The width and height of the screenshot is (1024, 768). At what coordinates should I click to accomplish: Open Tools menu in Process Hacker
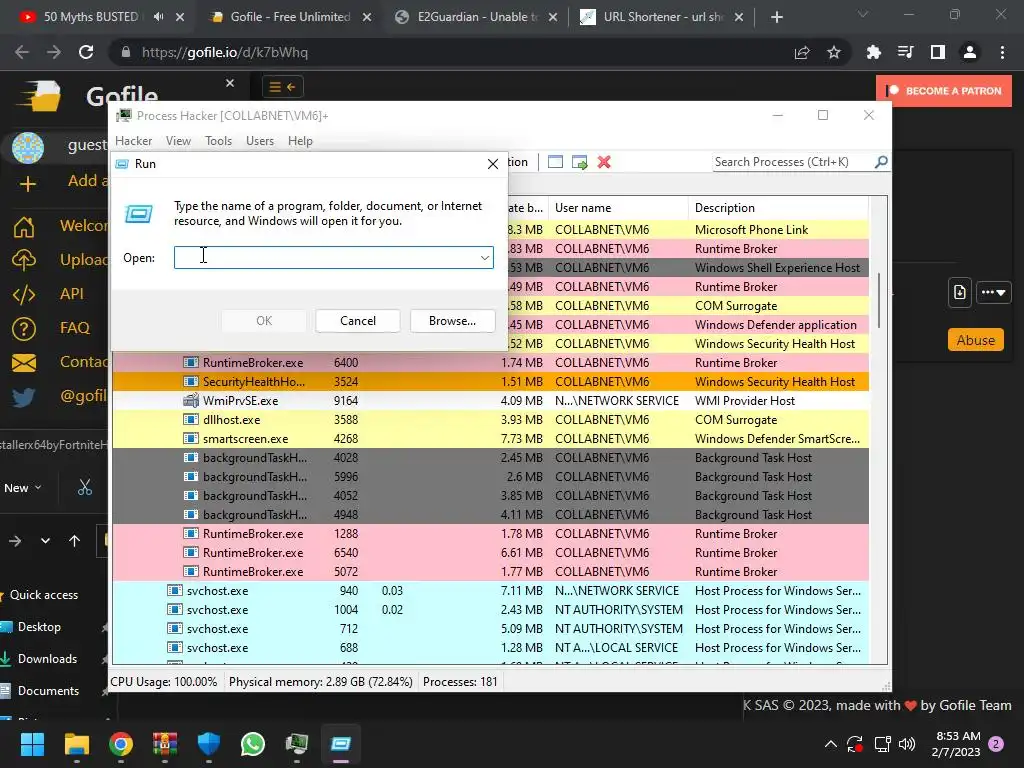218,140
